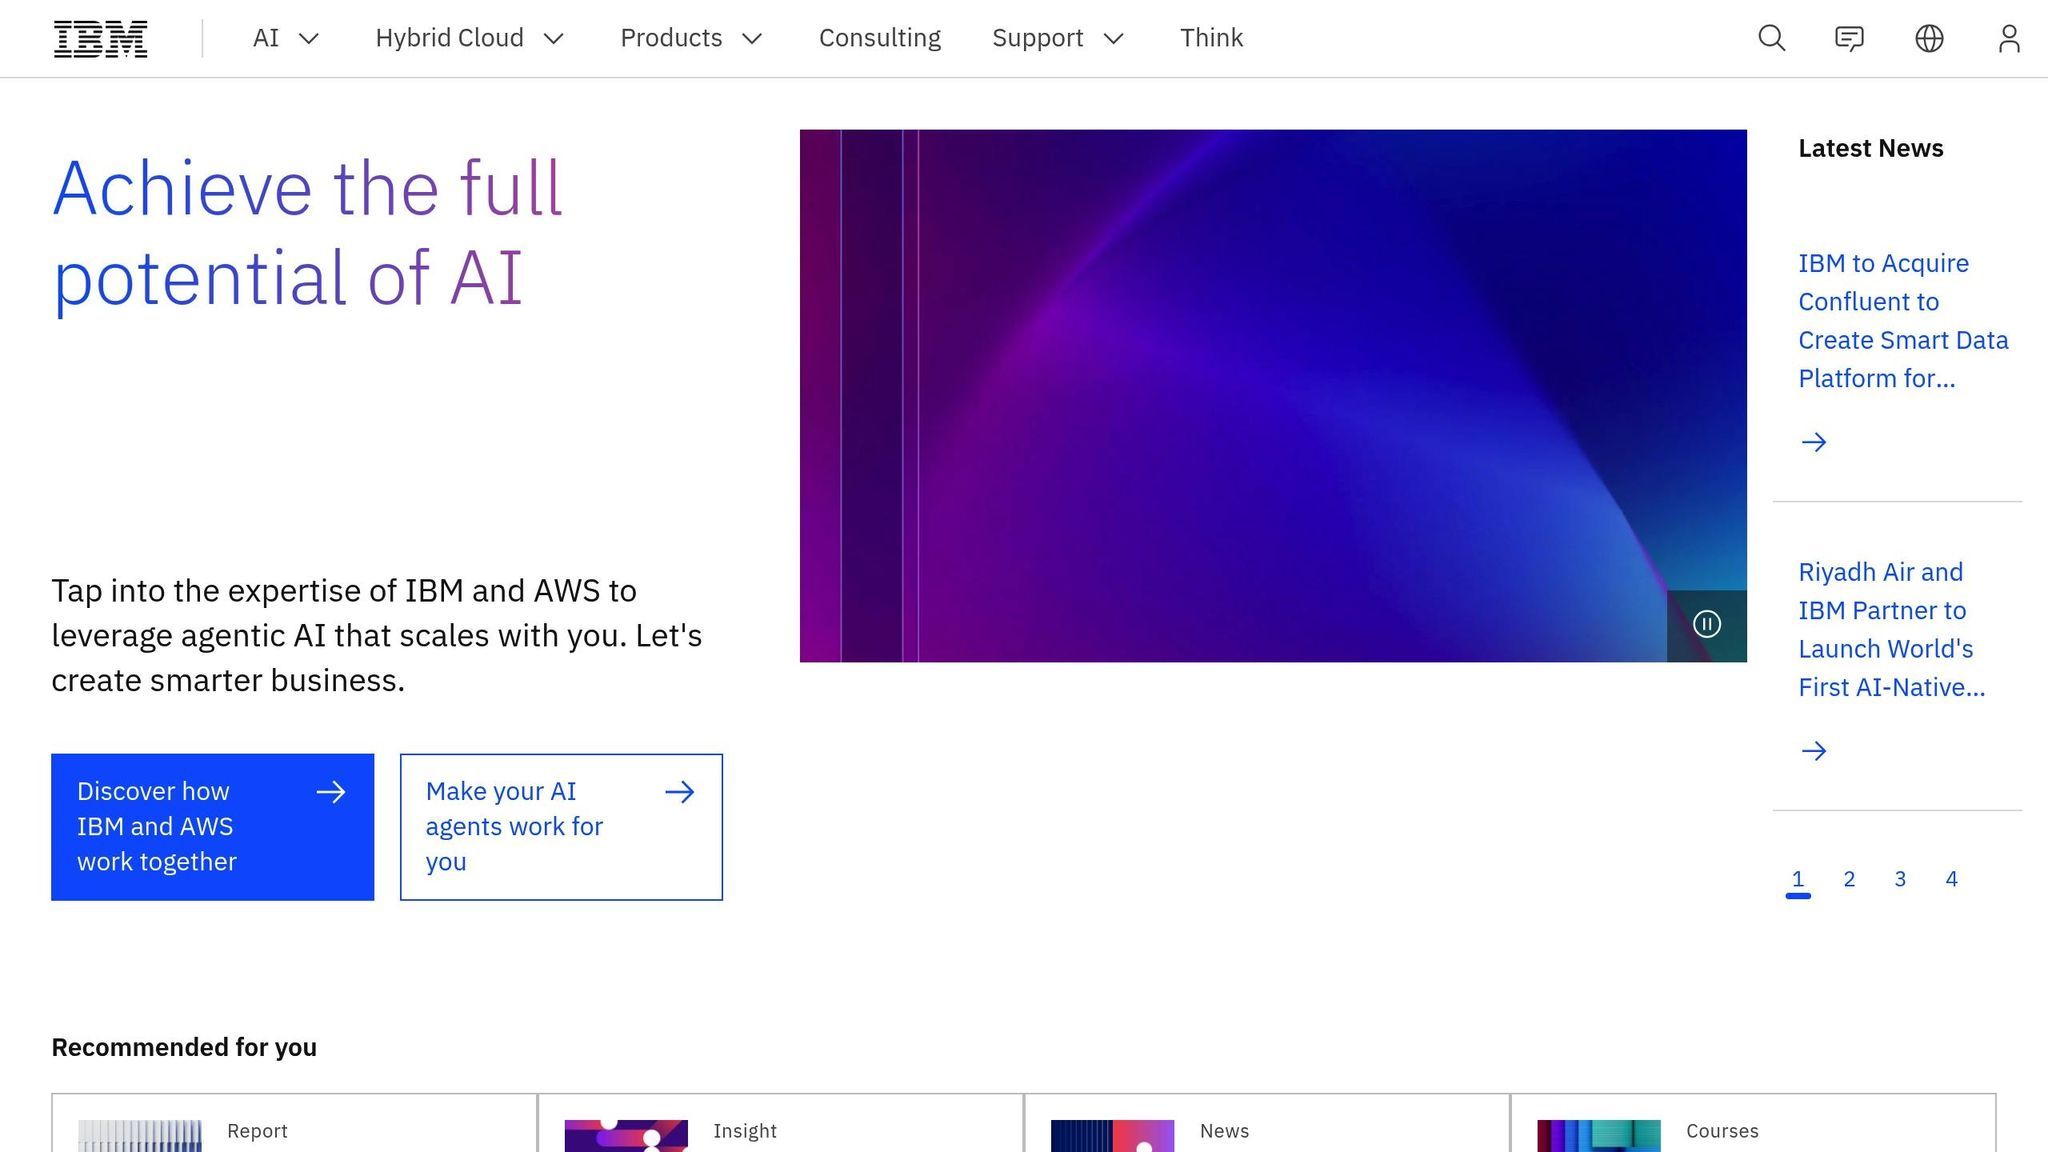The width and height of the screenshot is (2048, 1152).
Task: Open the Report card thumbnail
Action: tap(140, 1136)
